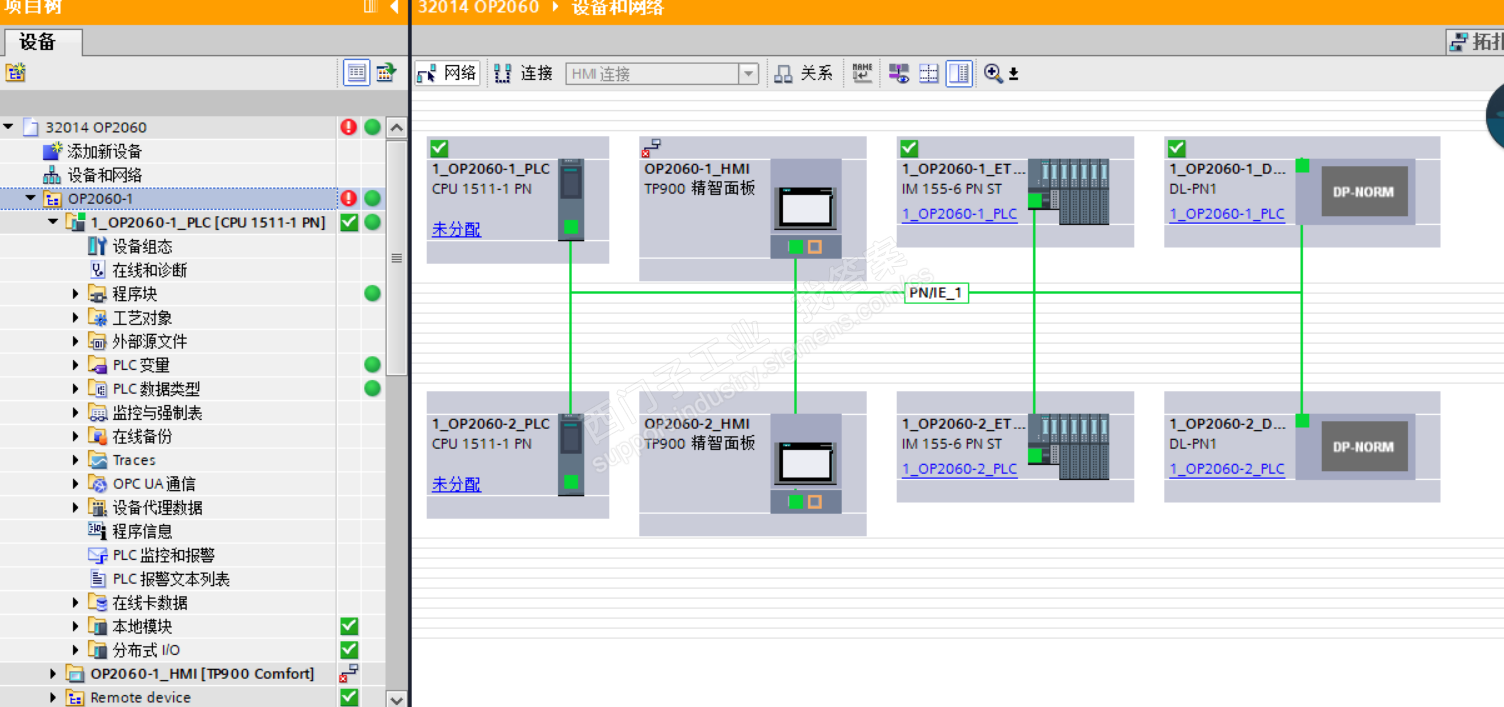Collapse the project tree panel arrow
This screenshot has width=1504, height=707.
pos(395,7)
